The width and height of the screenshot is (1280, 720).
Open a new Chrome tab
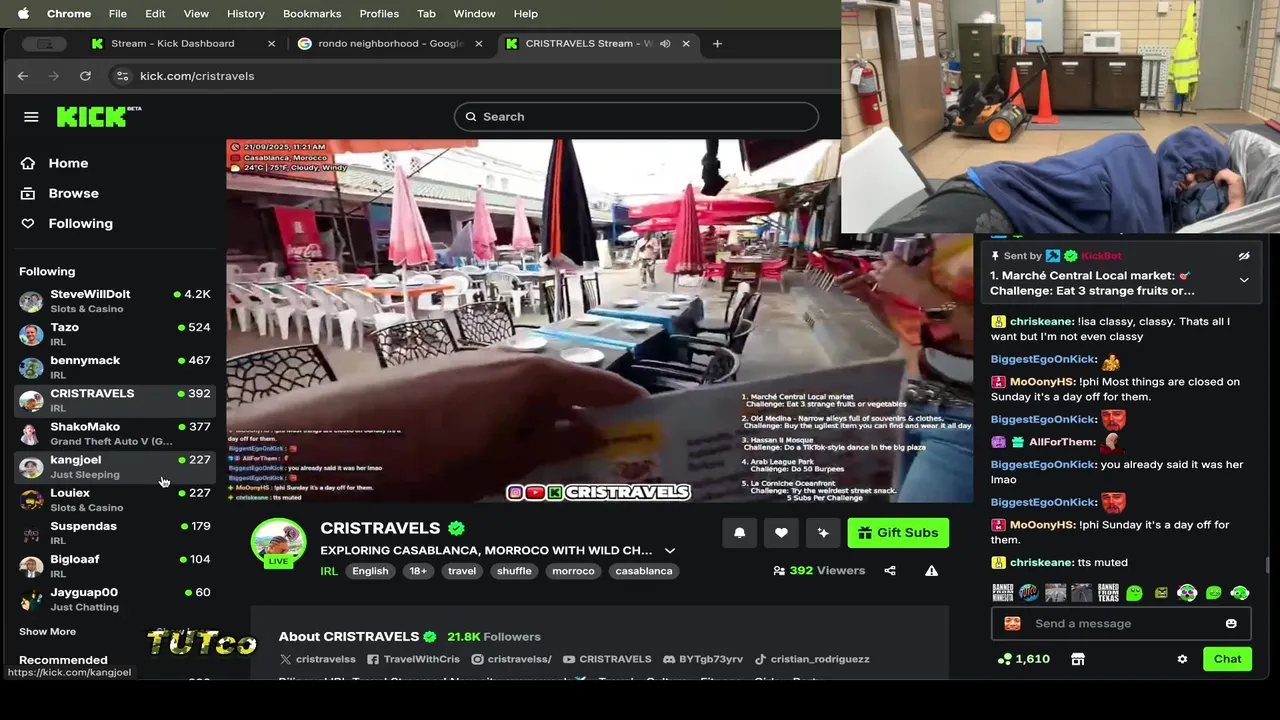click(x=717, y=43)
